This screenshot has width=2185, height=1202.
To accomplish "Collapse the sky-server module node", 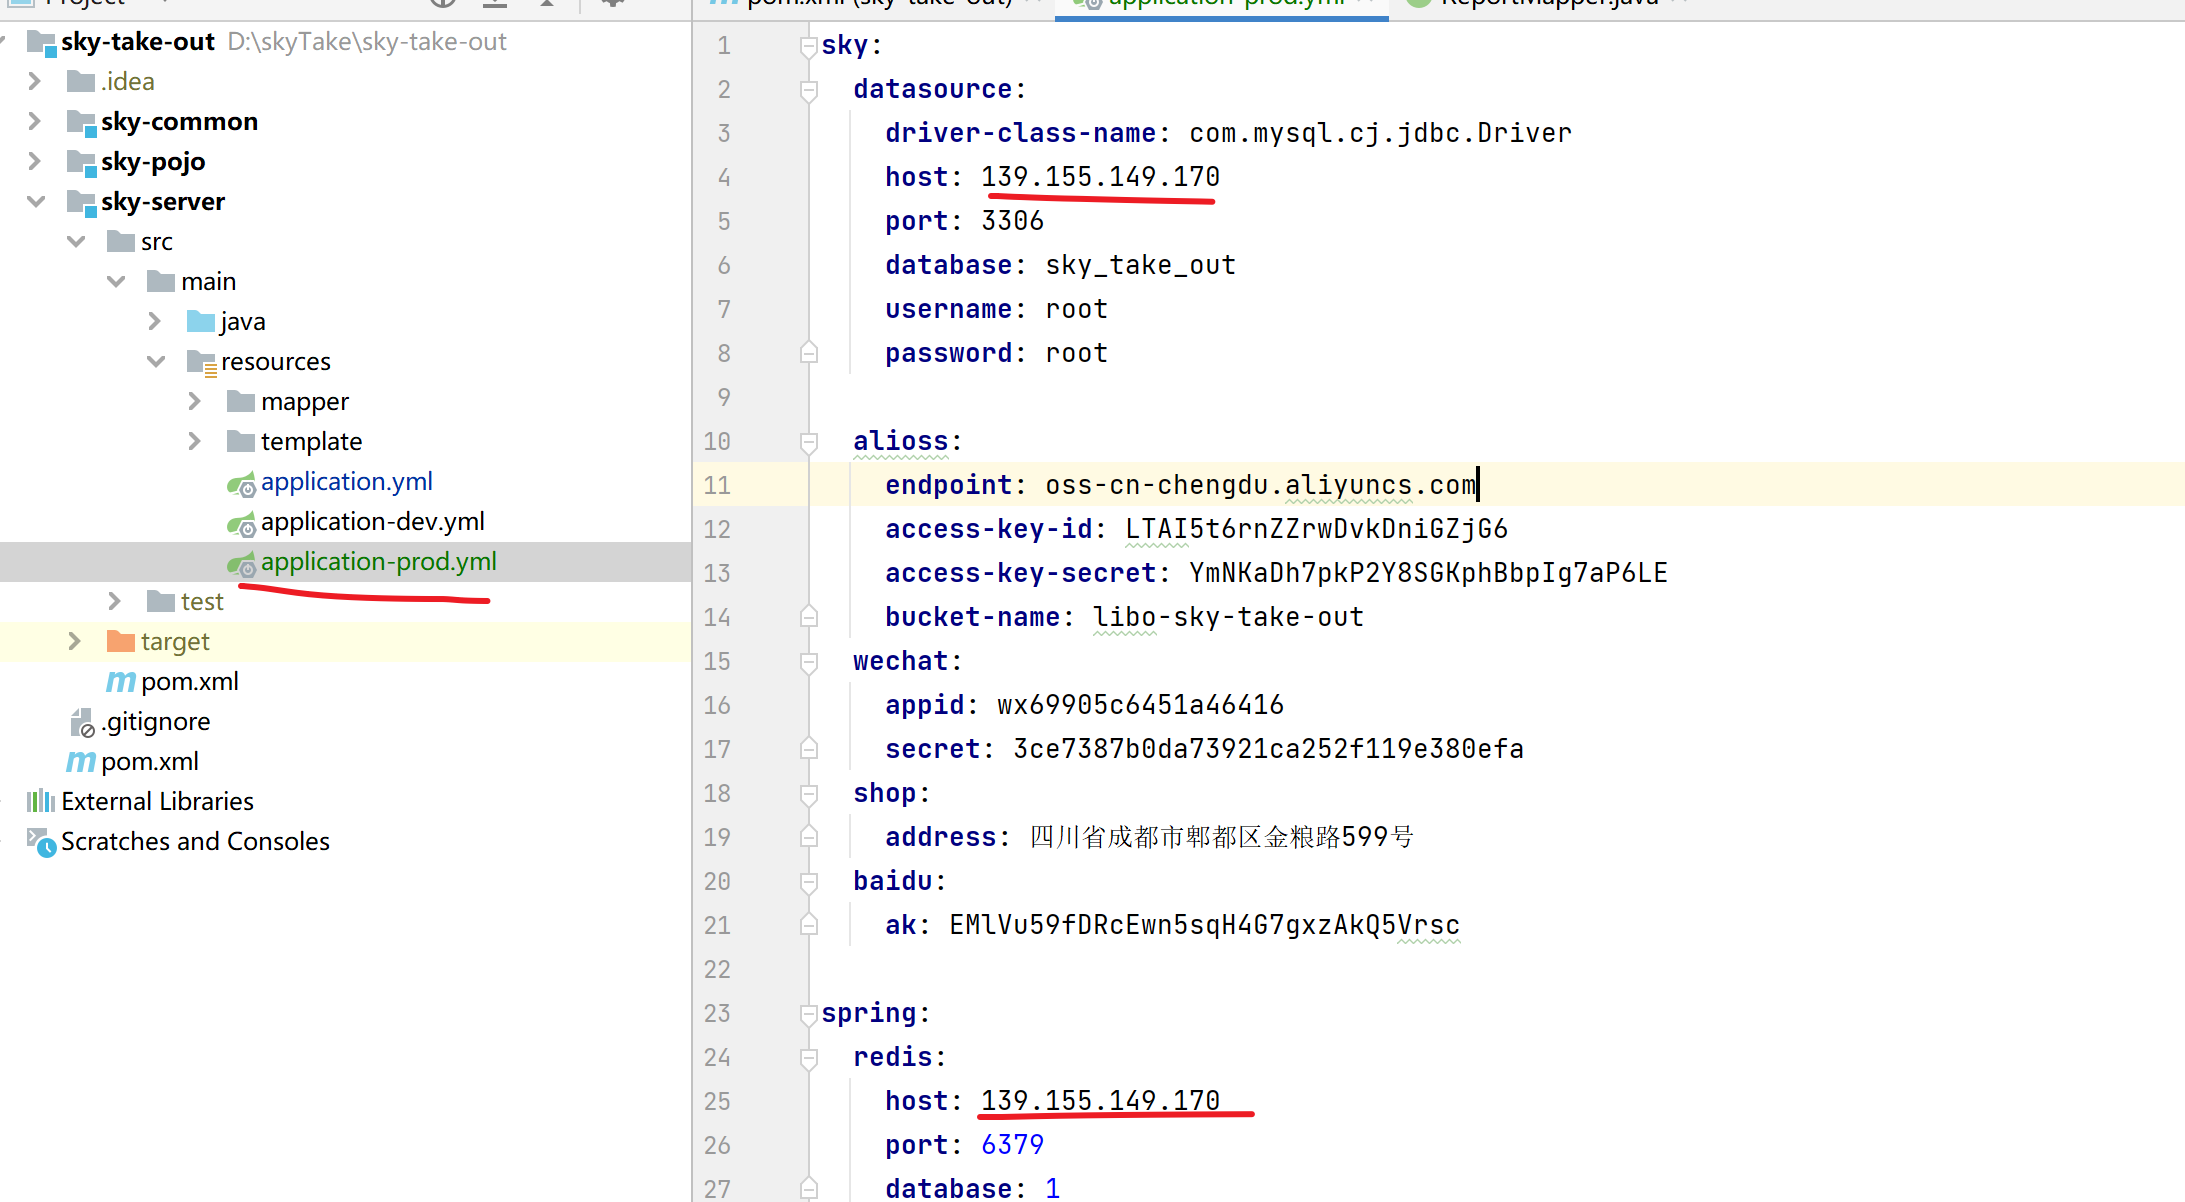I will click(36, 201).
